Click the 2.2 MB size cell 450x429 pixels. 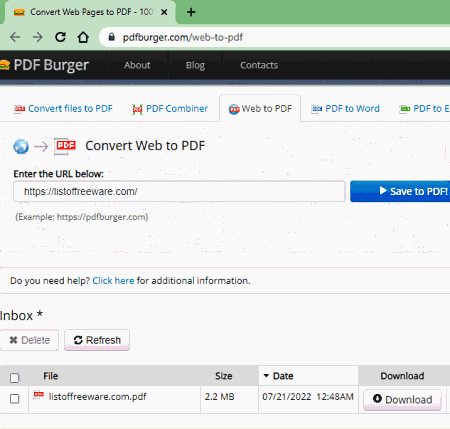(x=220, y=397)
